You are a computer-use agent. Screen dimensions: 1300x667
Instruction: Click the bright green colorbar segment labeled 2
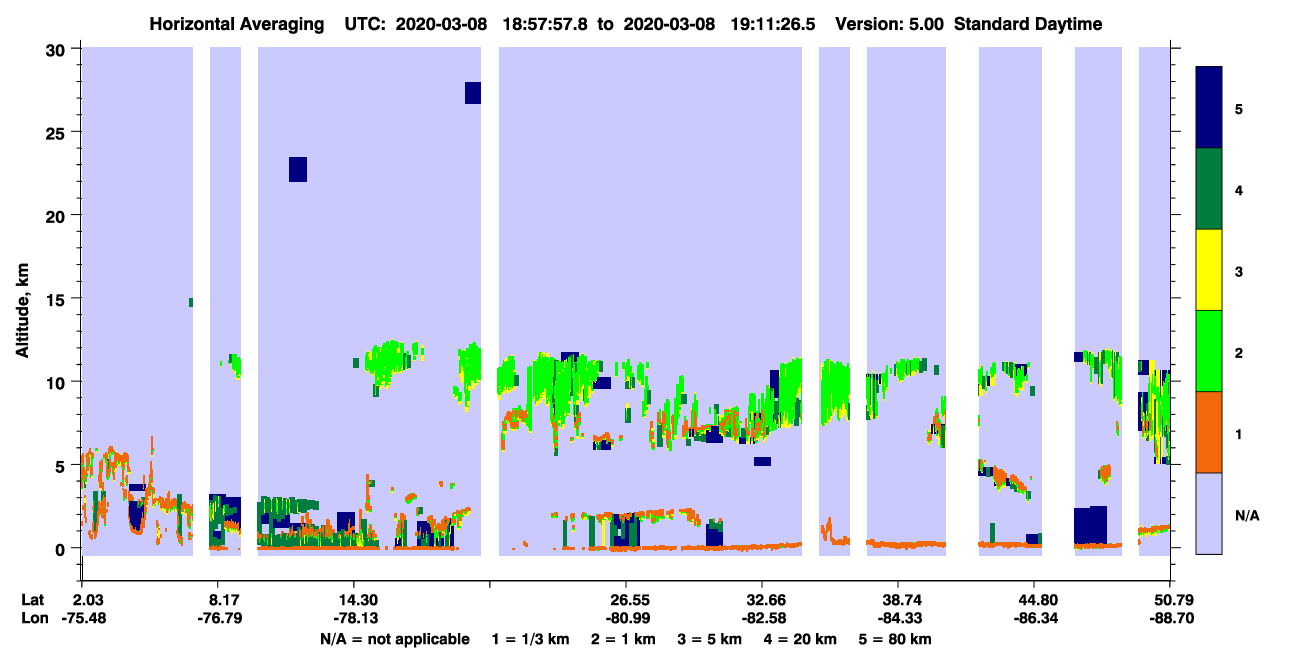[1209, 351]
